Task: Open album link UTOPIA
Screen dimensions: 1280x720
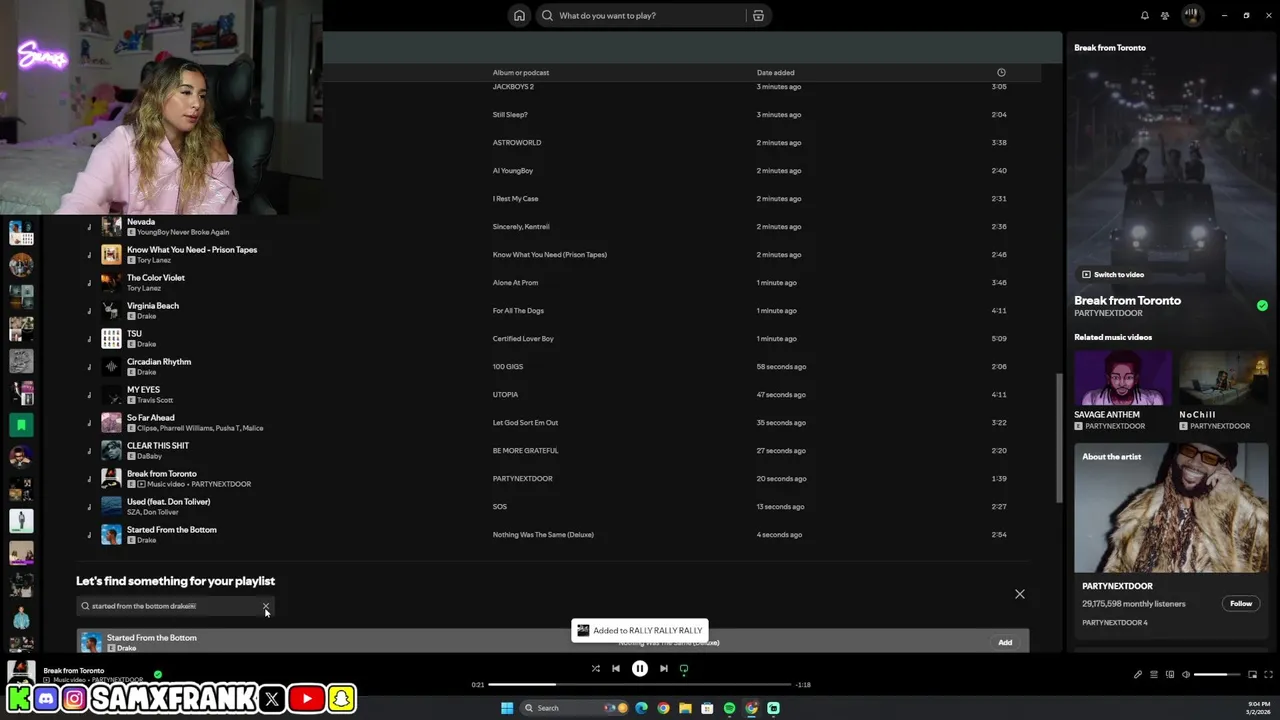Action: 505,394
